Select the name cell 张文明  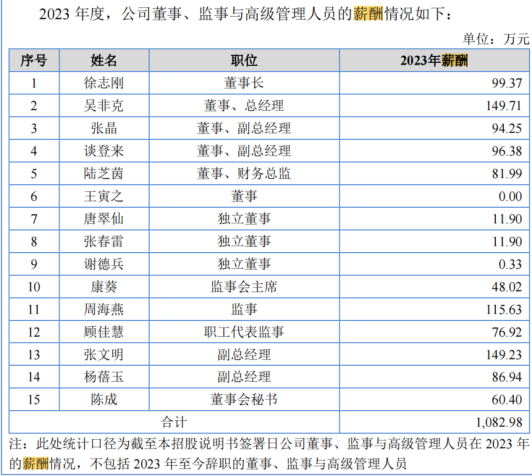click(x=104, y=355)
